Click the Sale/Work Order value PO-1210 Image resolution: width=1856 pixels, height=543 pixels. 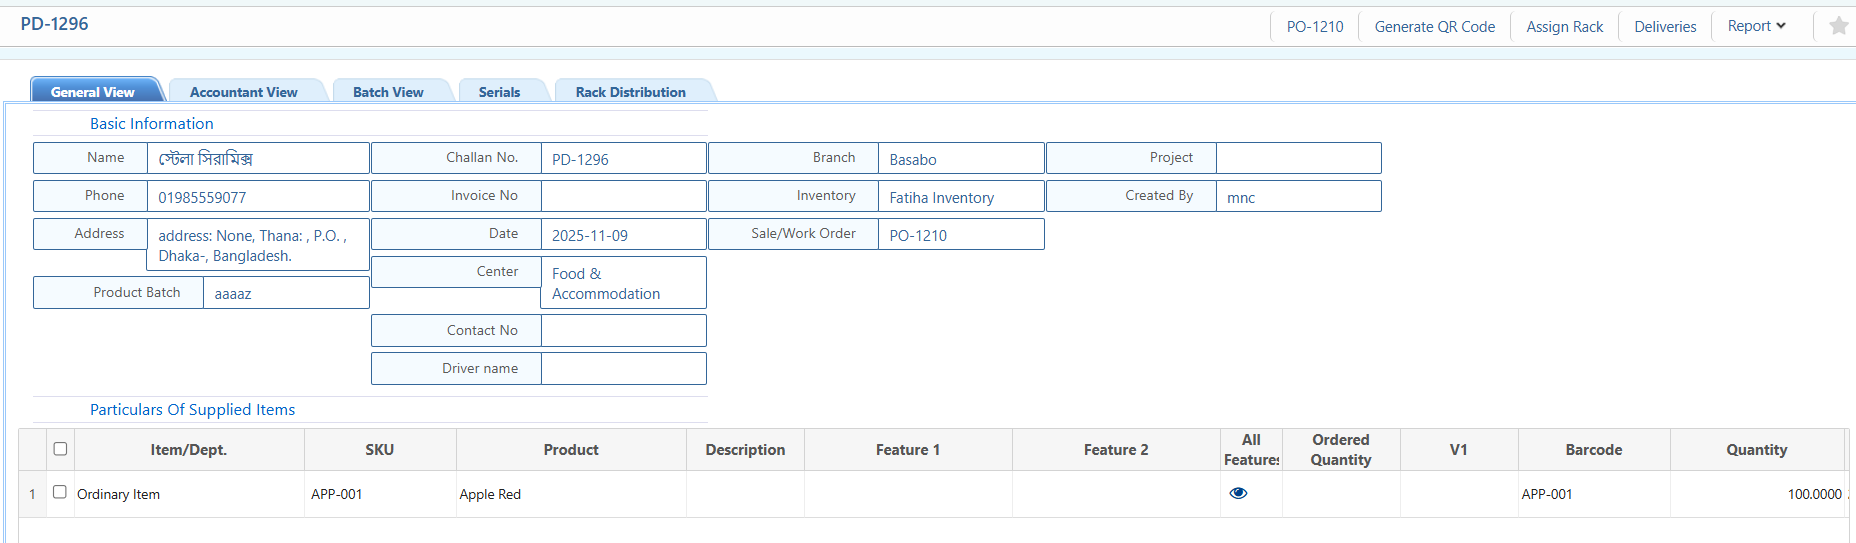pos(918,235)
